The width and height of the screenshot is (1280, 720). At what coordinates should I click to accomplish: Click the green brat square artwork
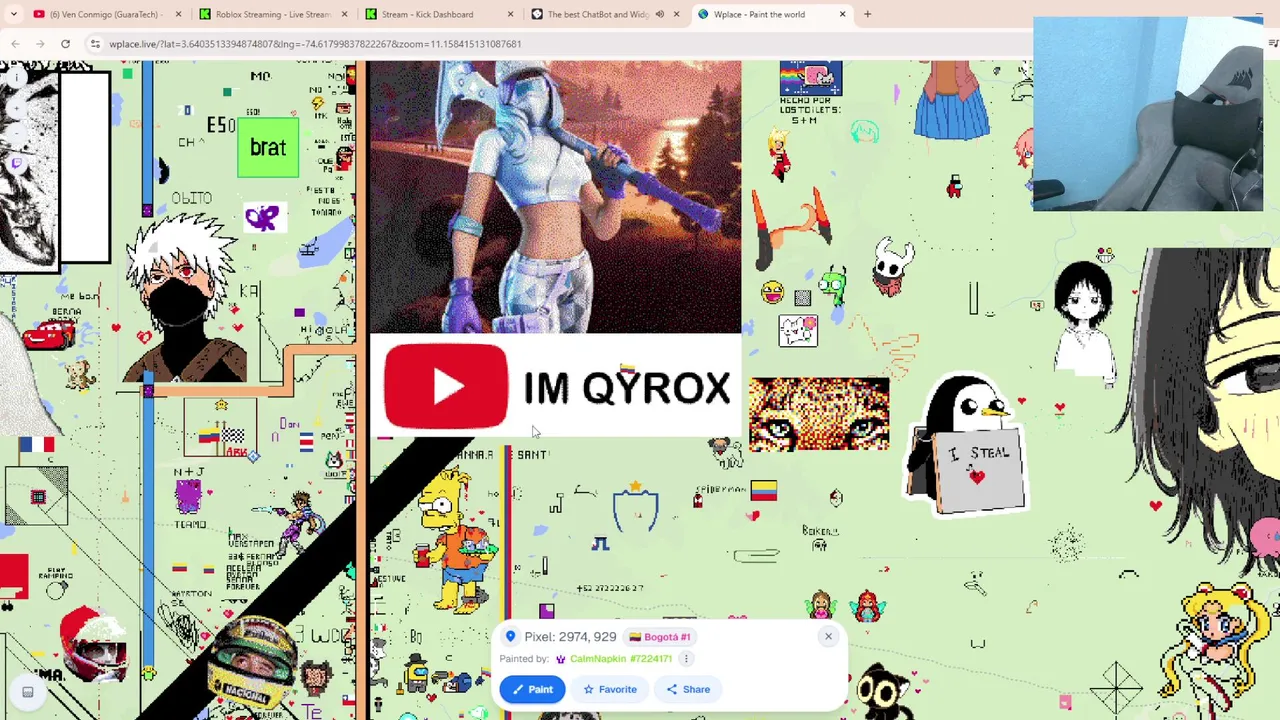(268, 148)
